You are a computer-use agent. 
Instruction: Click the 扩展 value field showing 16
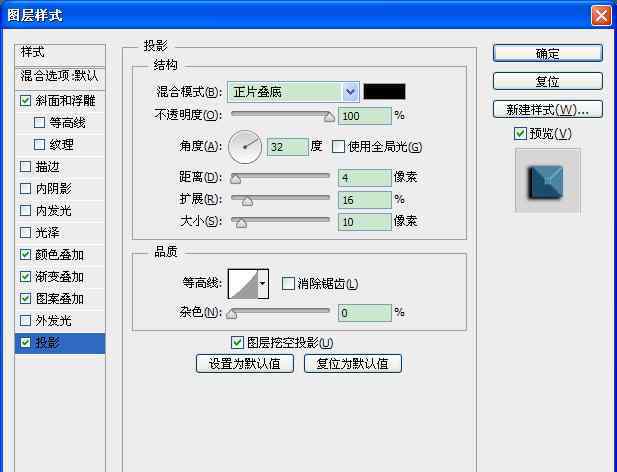[x=365, y=200]
